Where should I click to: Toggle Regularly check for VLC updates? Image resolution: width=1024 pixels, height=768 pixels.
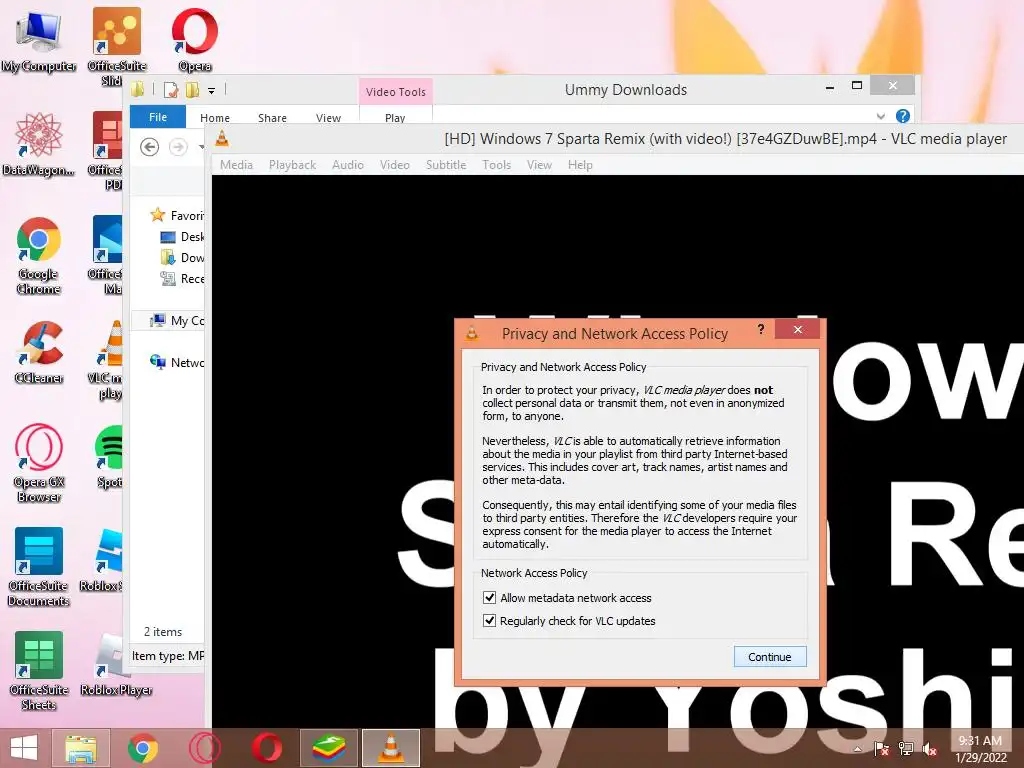(x=489, y=620)
